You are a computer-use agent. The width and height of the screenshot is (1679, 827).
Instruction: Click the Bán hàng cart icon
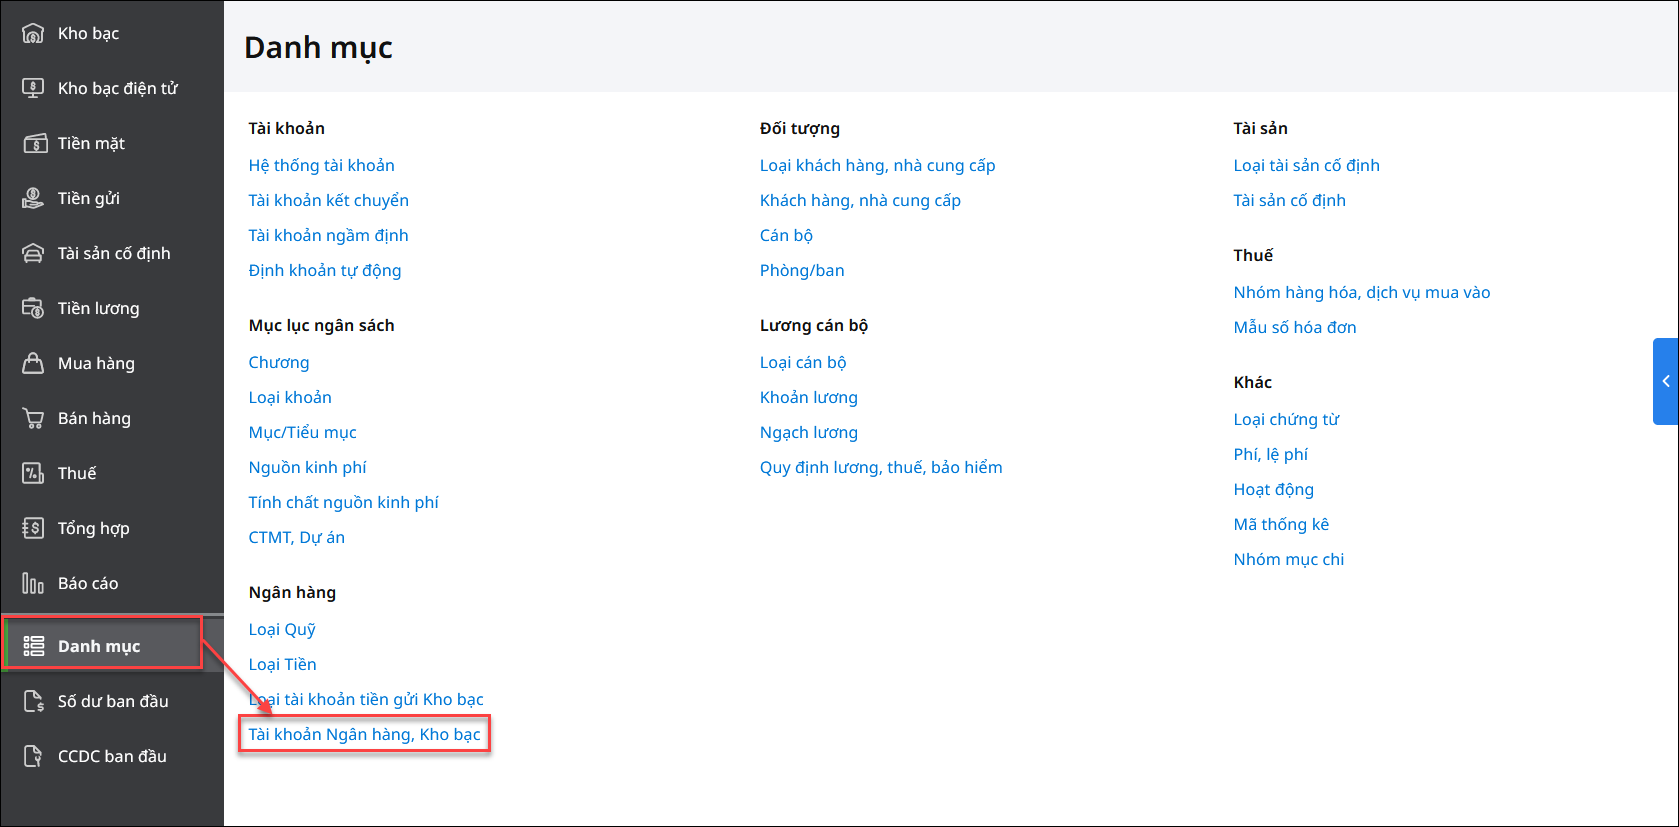point(33,418)
